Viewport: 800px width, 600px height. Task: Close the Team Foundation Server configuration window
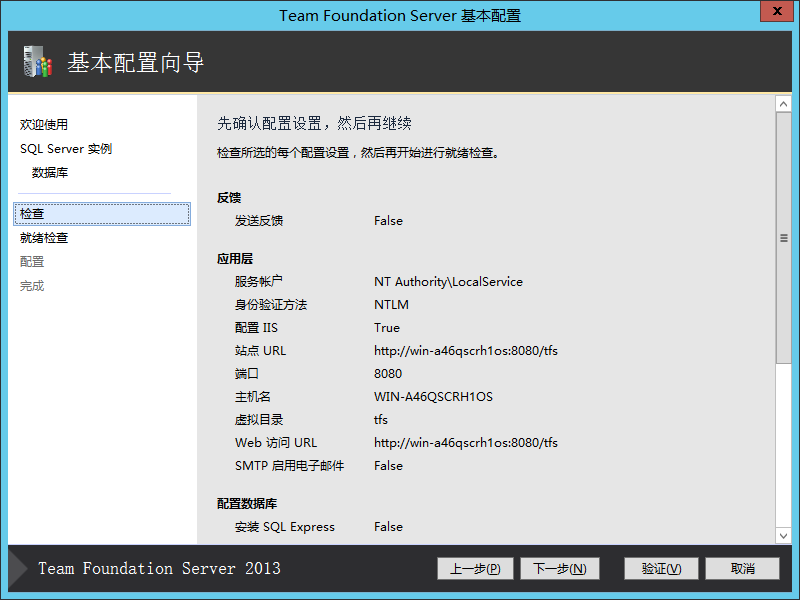777,11
